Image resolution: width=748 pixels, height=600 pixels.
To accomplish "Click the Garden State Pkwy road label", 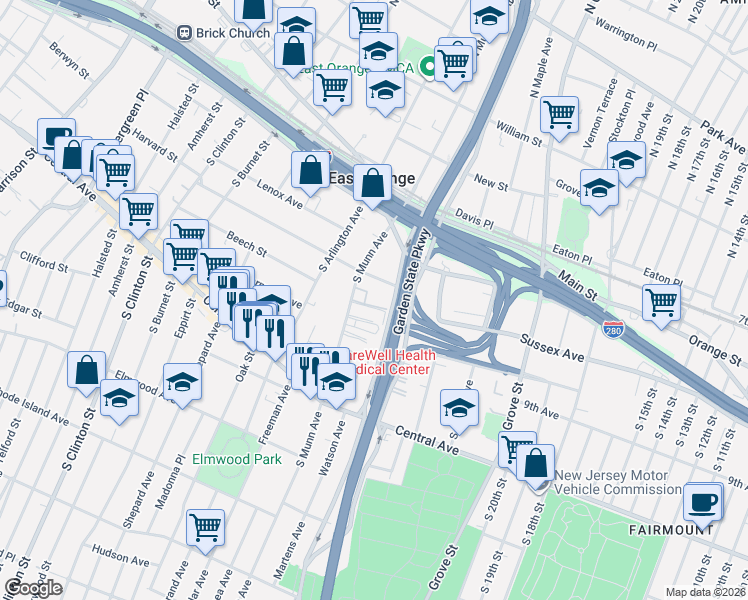I will click(412, 281).
